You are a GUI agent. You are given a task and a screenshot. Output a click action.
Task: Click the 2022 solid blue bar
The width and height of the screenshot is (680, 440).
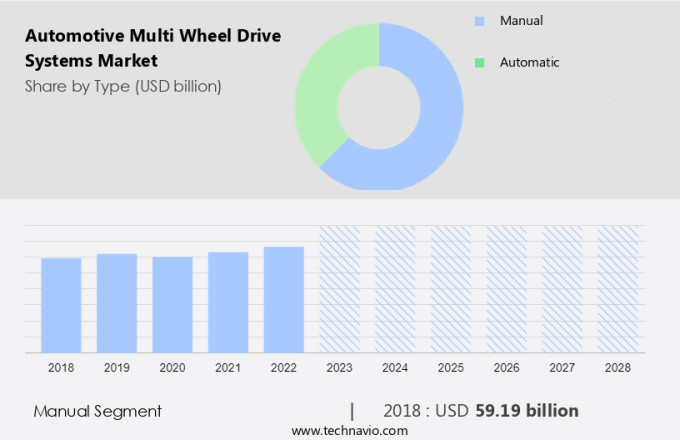click(284, 300)
